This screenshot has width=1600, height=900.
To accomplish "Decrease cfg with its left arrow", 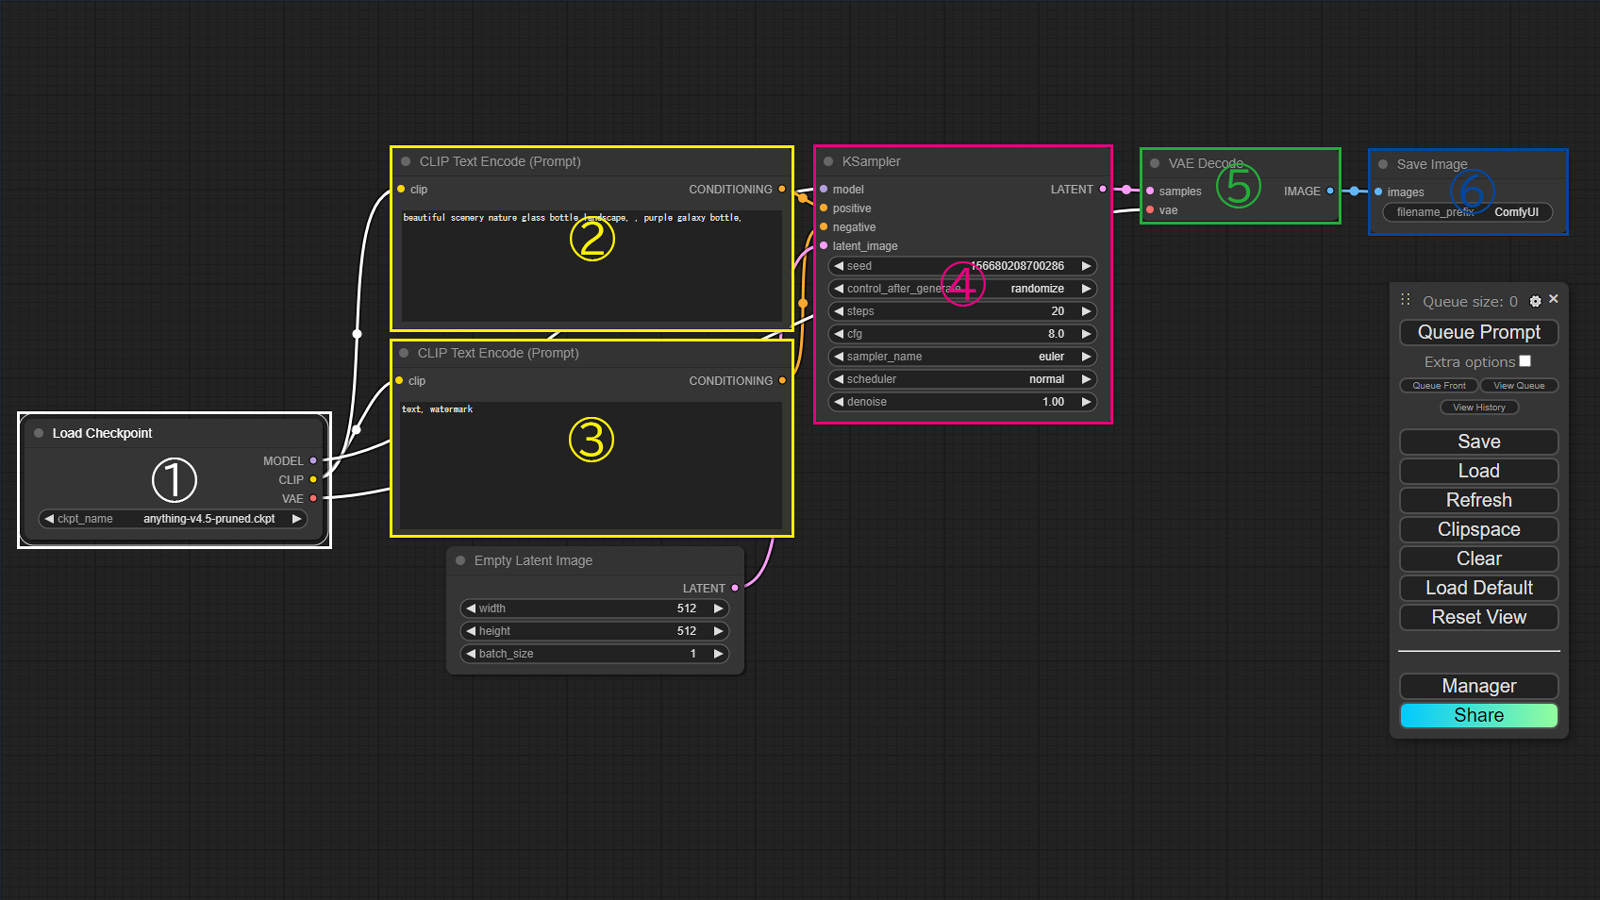I will [x=839, y=334].
